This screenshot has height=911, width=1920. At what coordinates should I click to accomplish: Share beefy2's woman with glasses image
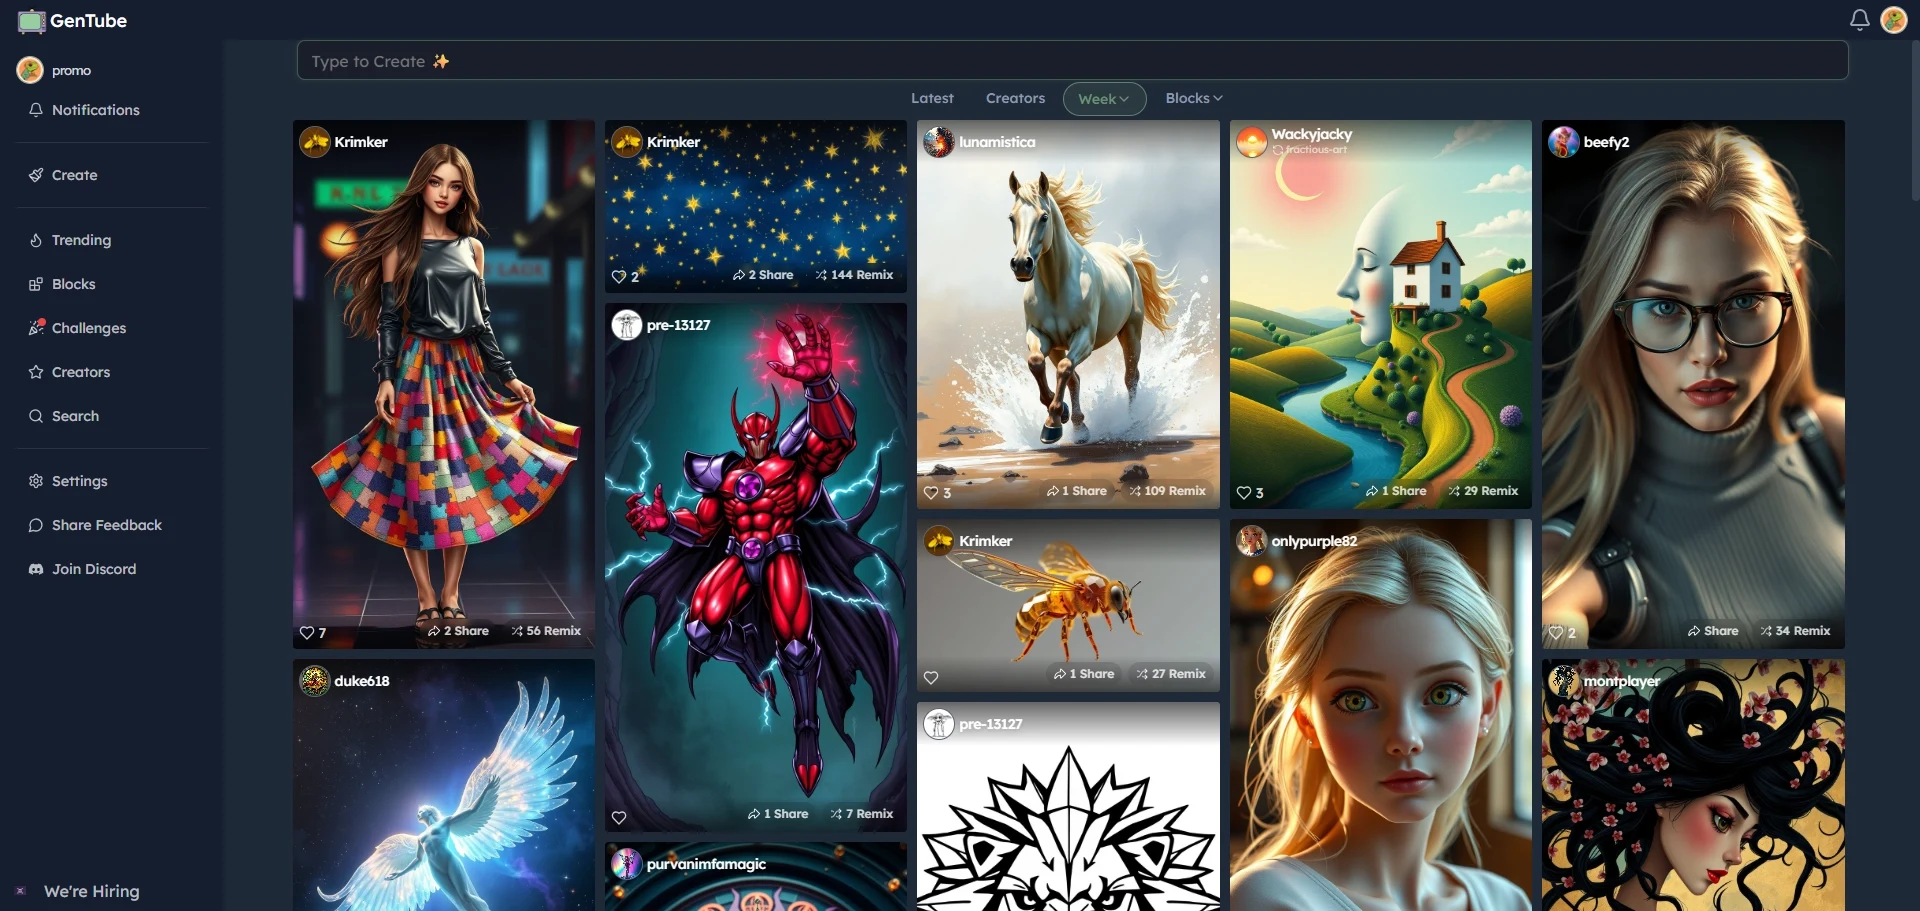point(1713,631)
